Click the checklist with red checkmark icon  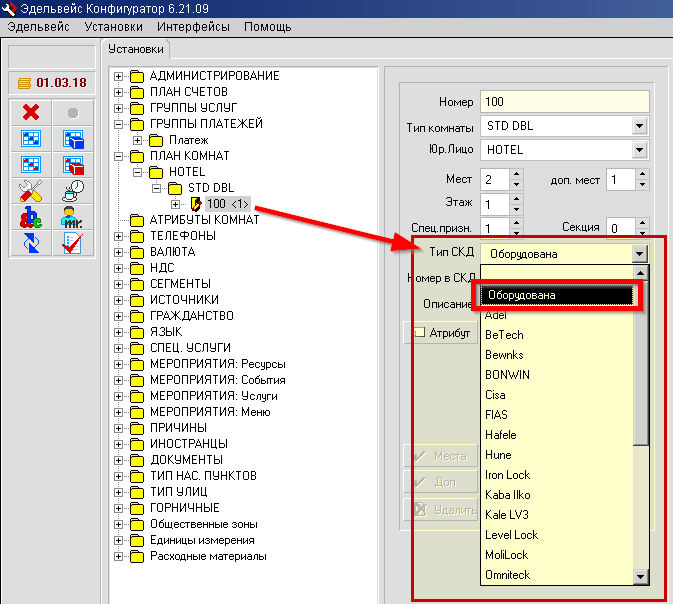click(73, 243)
